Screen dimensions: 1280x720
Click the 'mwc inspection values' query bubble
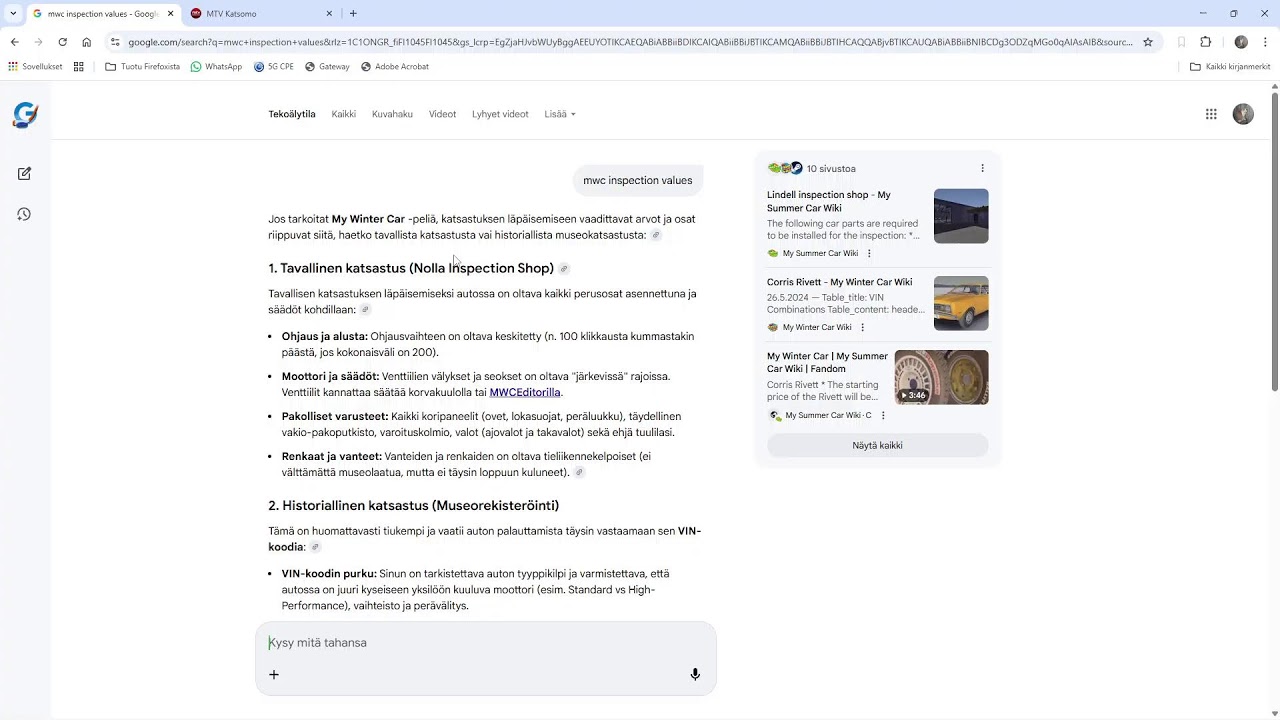[637, 181]
